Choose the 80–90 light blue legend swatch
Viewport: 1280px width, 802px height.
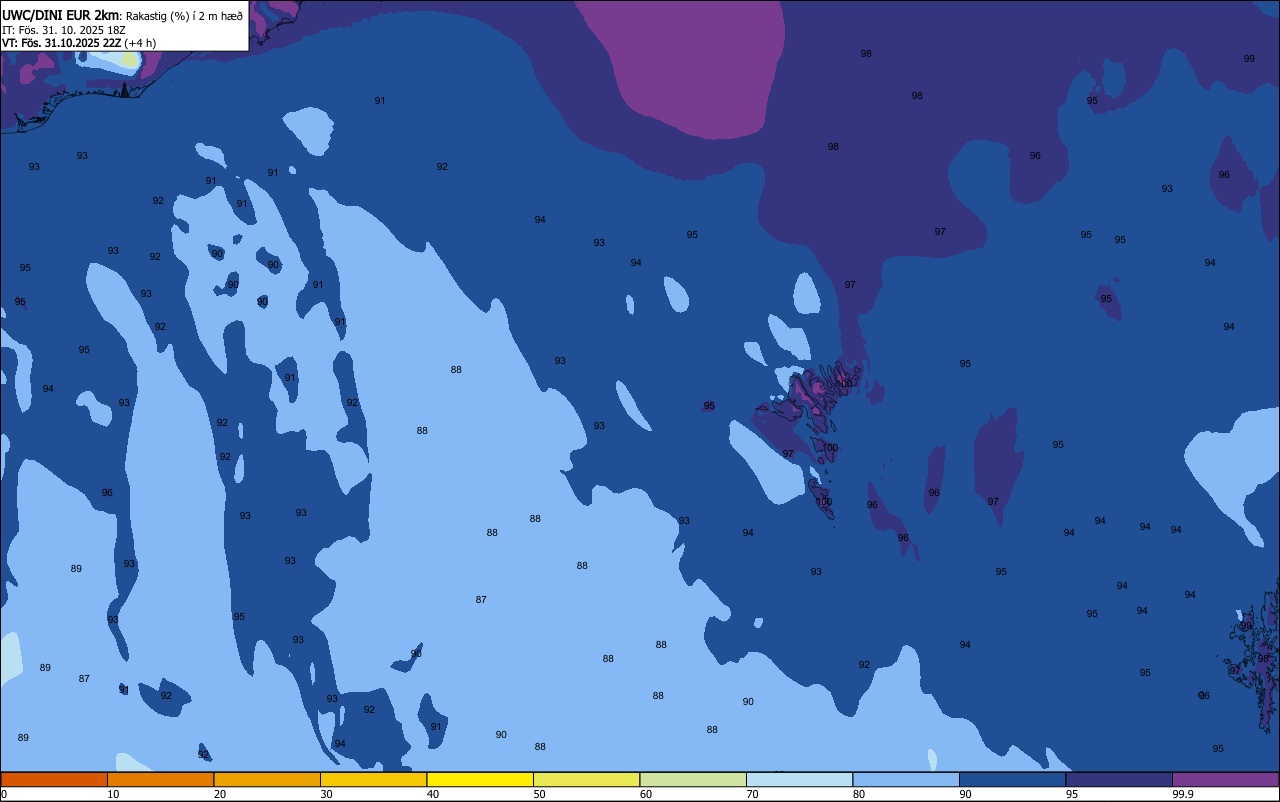point(906,779)
